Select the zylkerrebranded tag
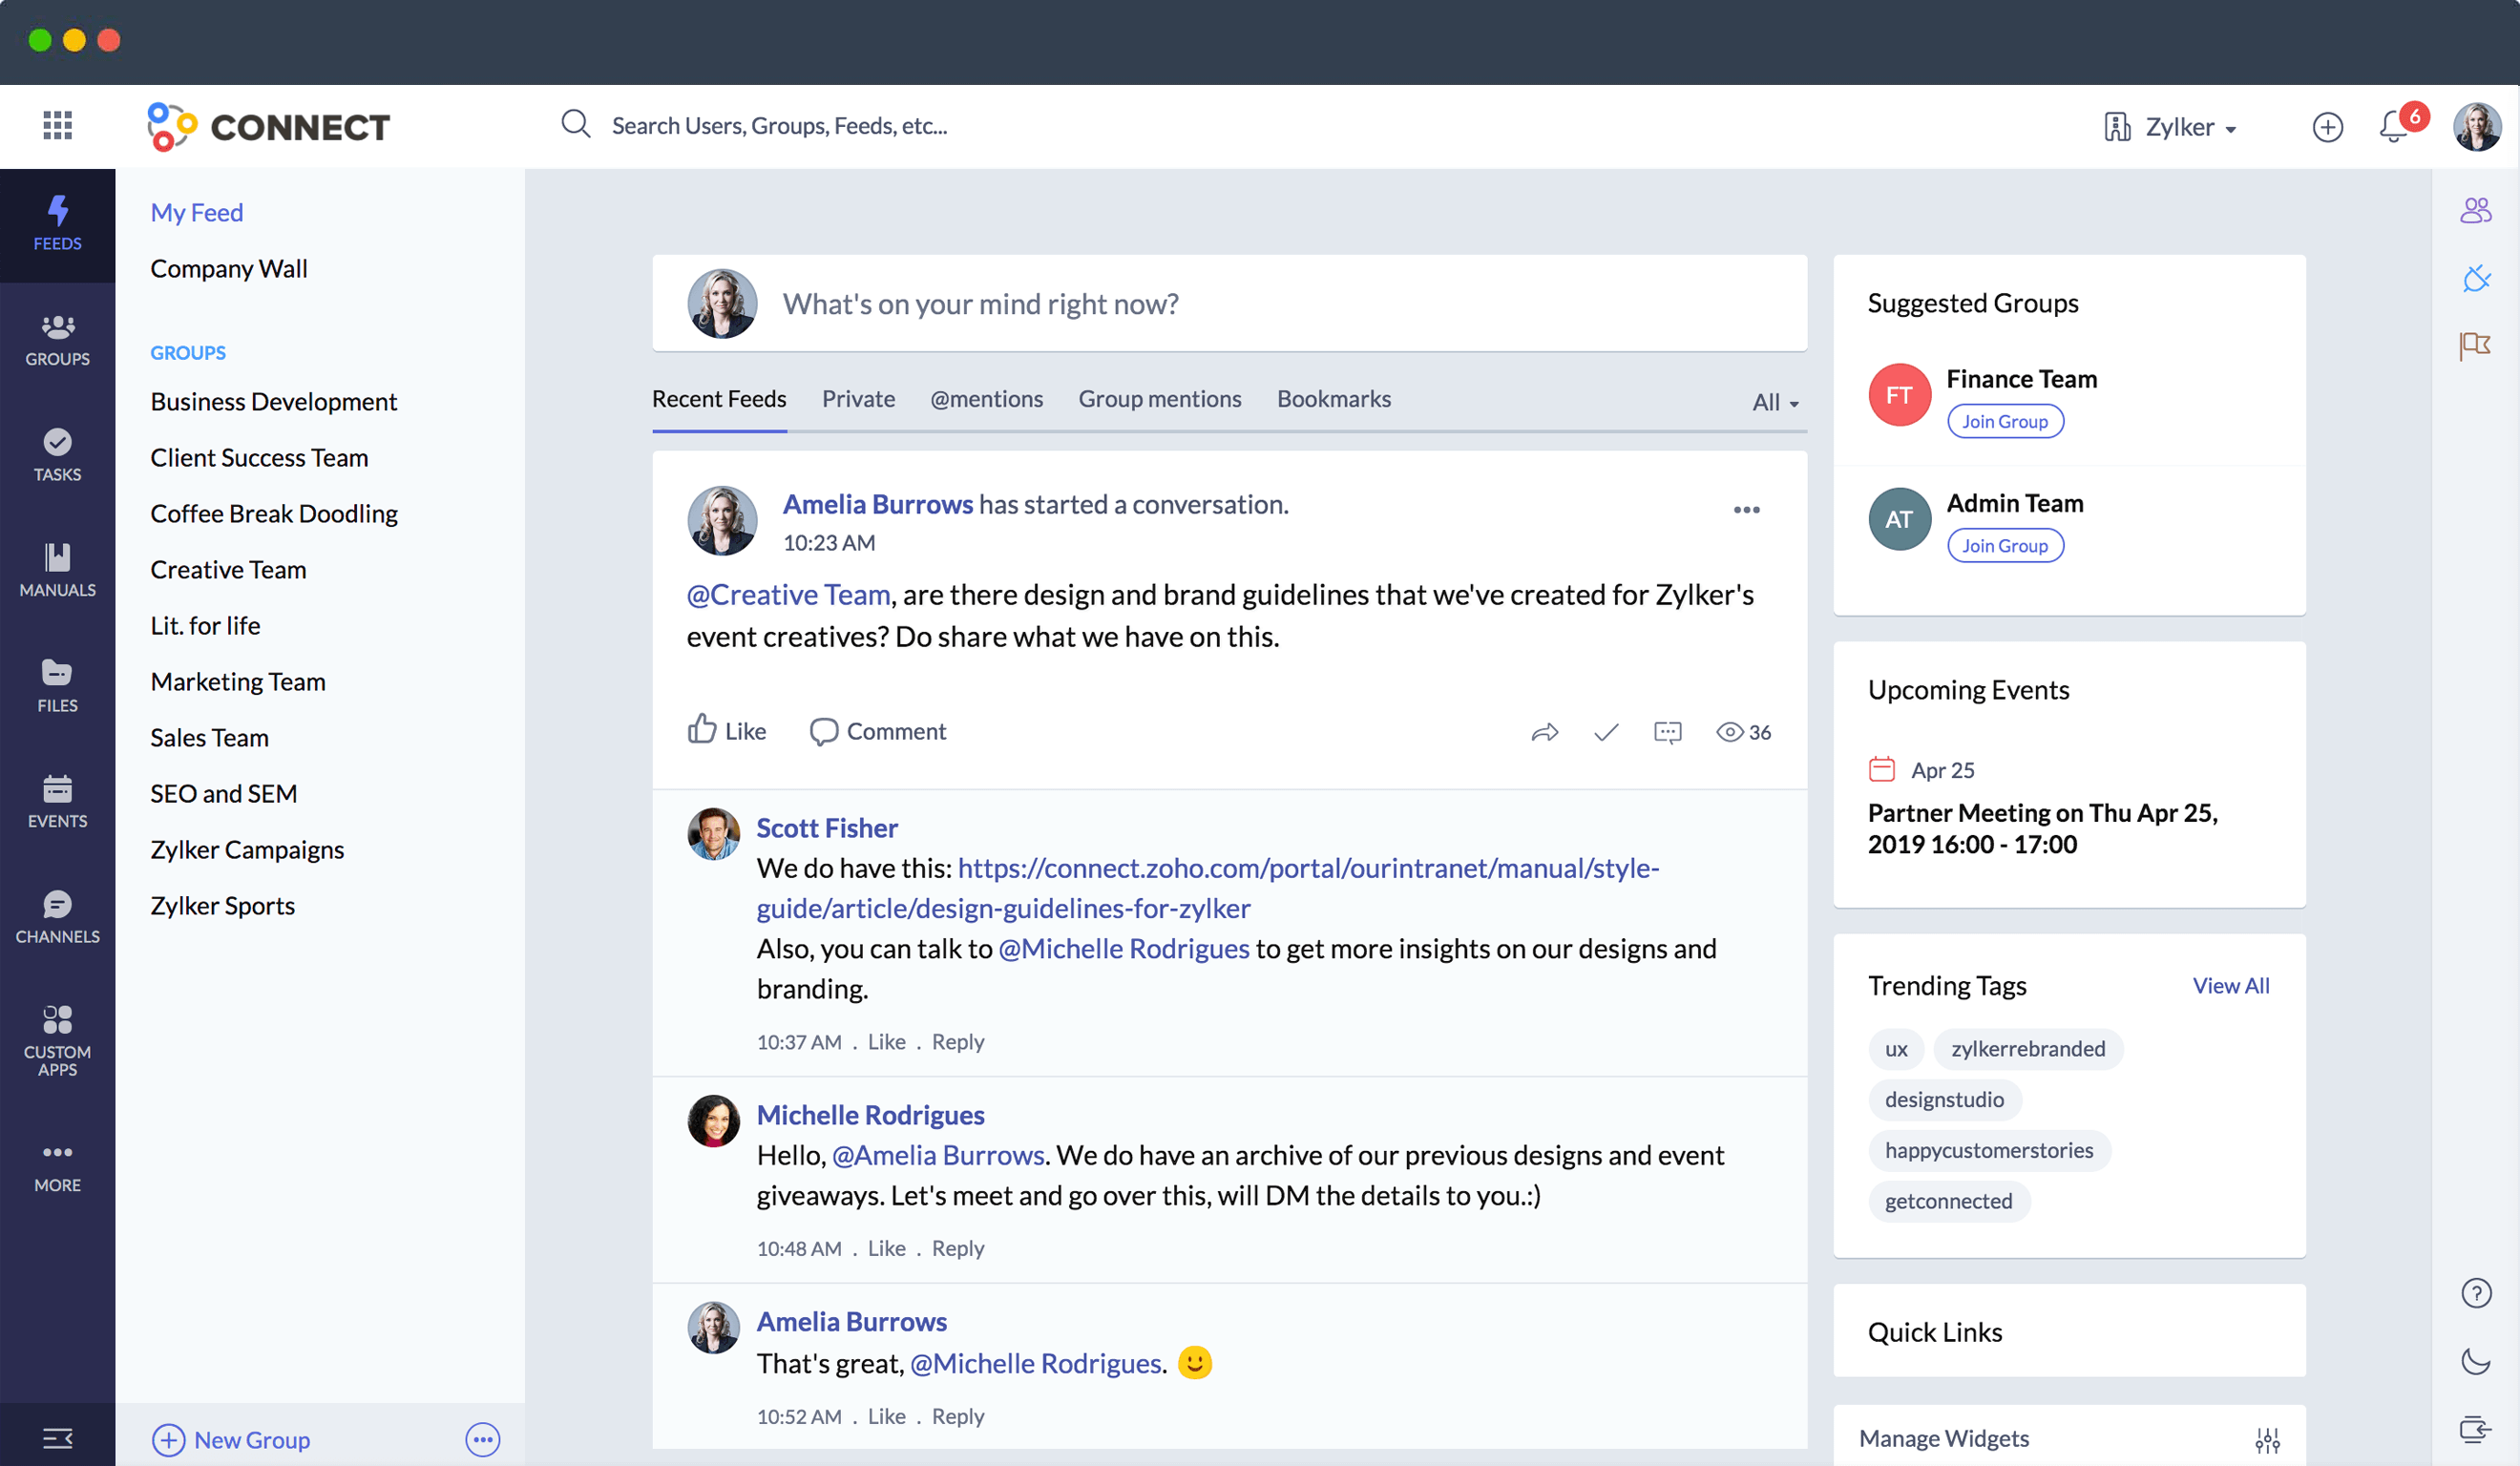The image size is (2520, 1466). pyautogui.click(x=2028, y=1049)
